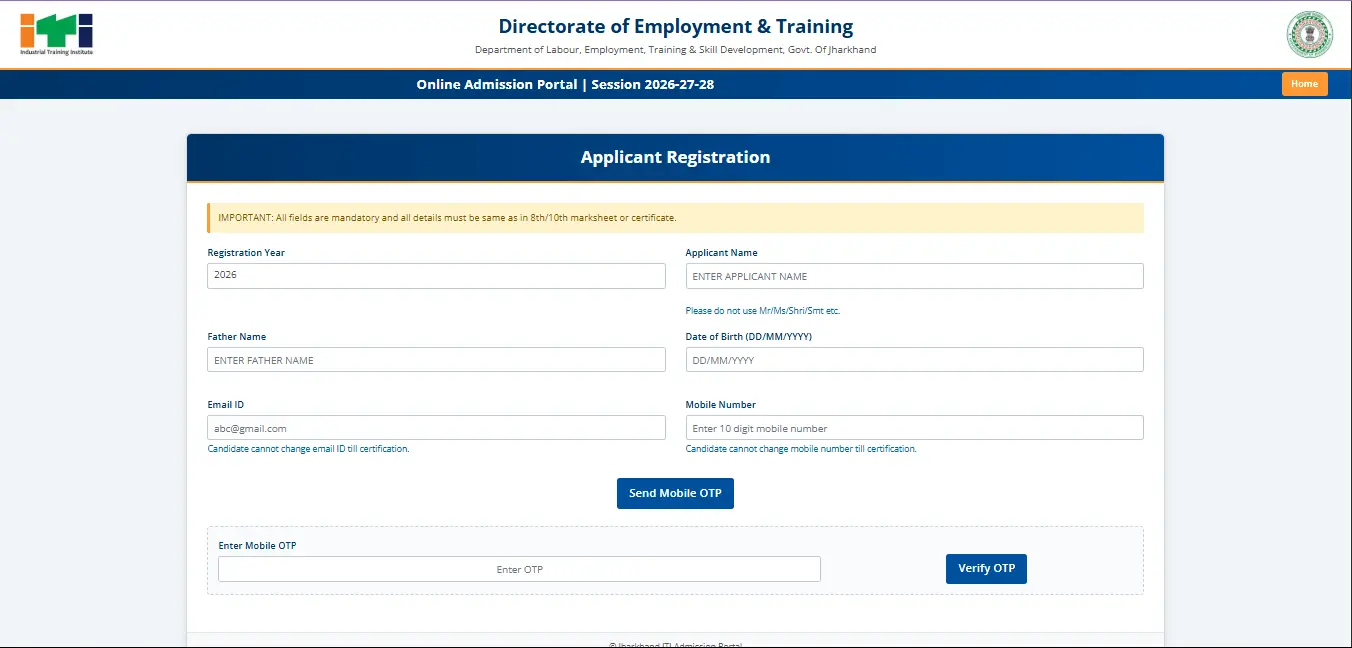Click the 'Date of Birth (DD/MM/YYYY)' label
1352x648 pixels.
[748, 337]
